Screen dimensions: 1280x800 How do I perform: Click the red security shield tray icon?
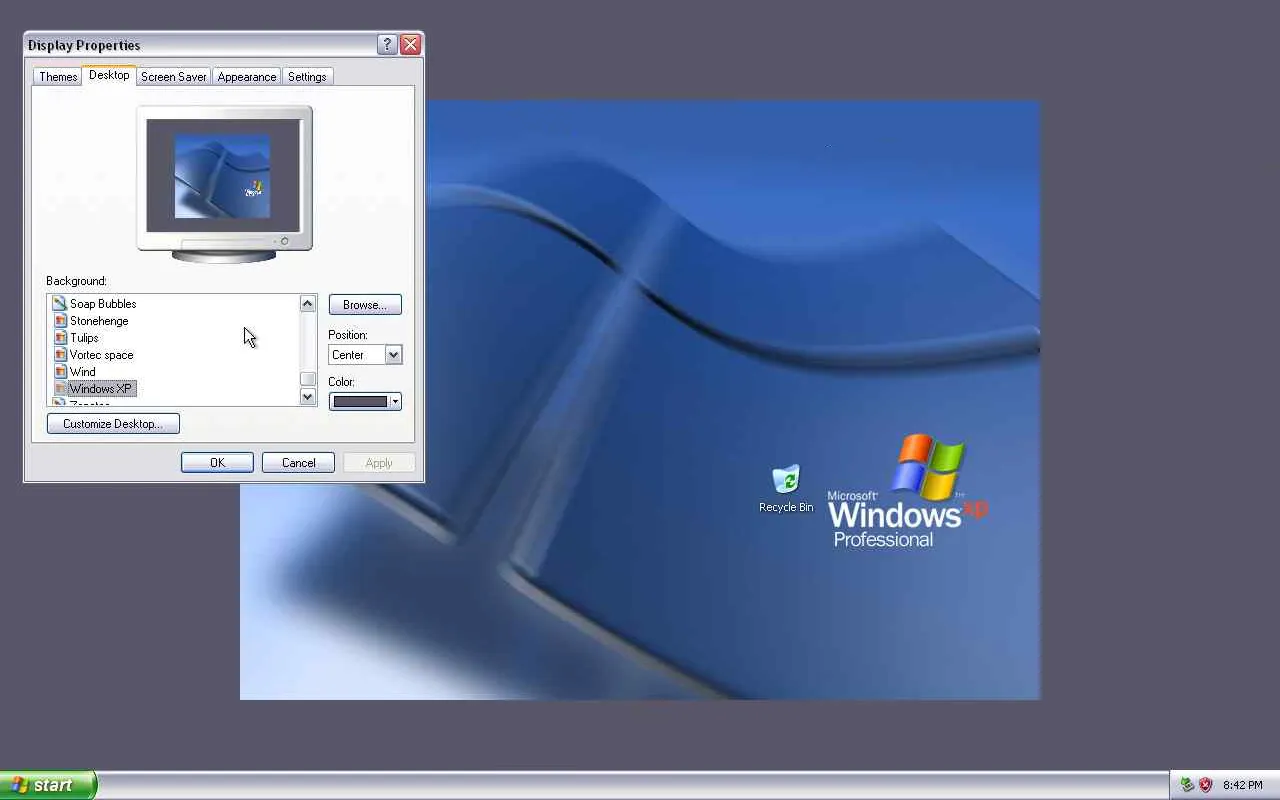(x=1206, y=785)
